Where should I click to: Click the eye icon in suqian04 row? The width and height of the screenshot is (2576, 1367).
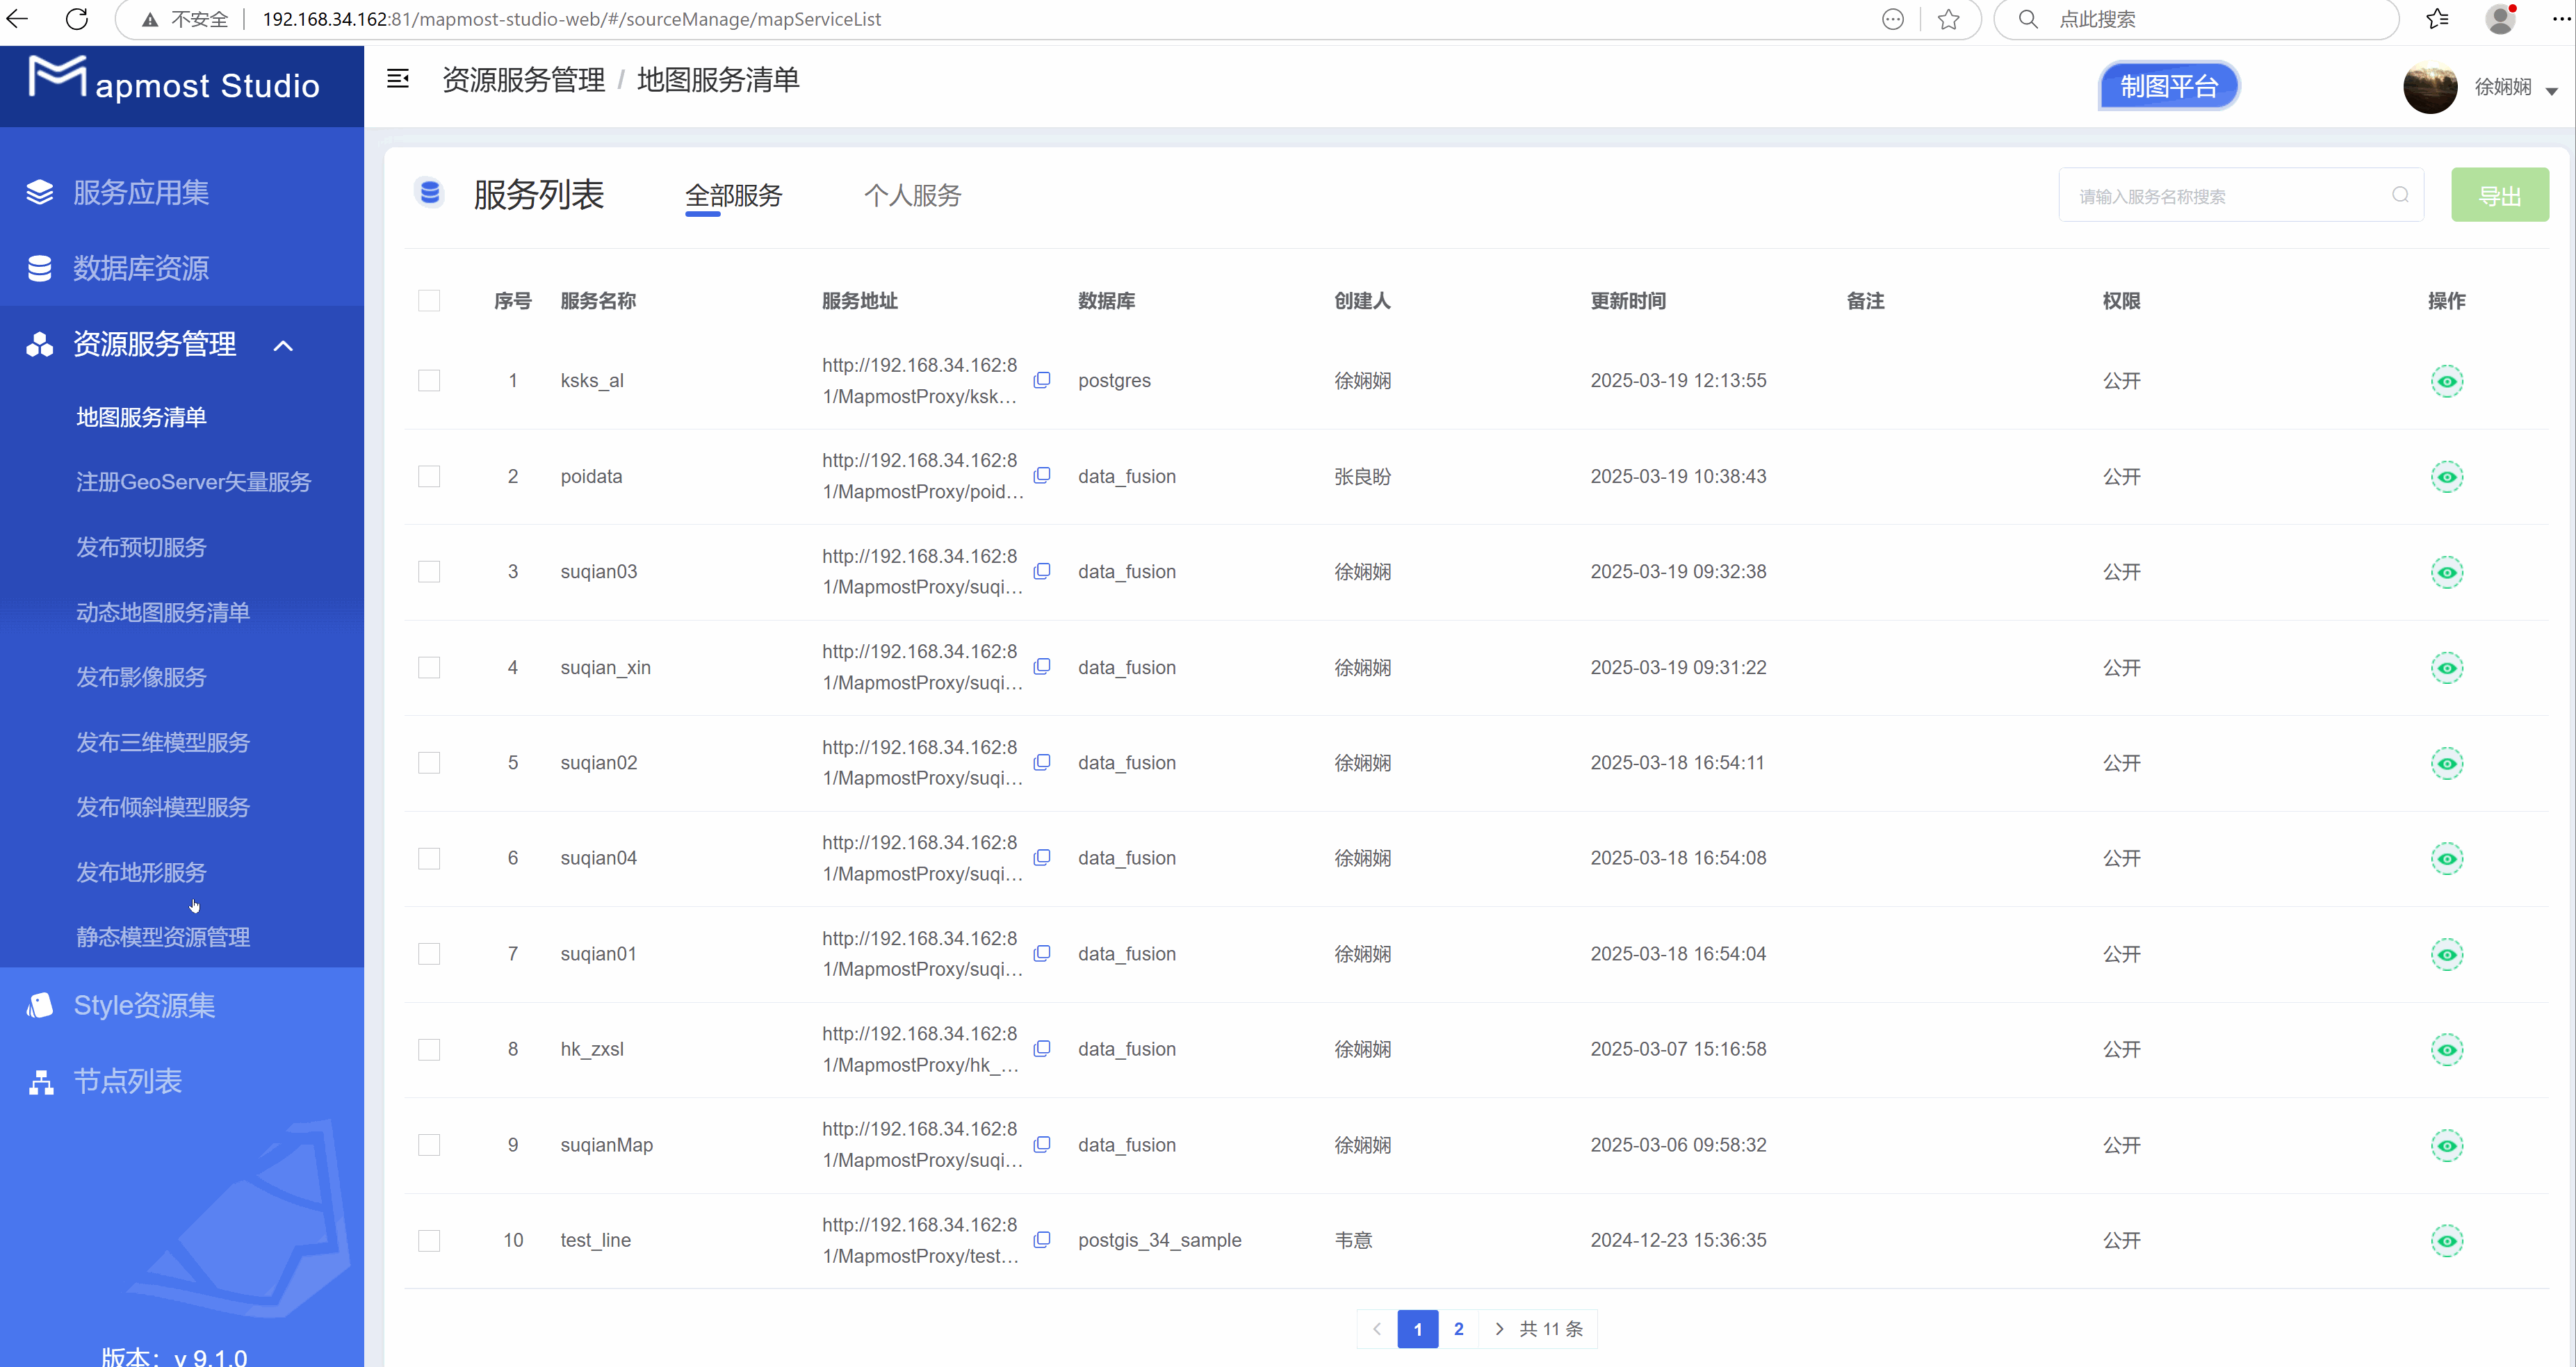[x=2446, y=858]
